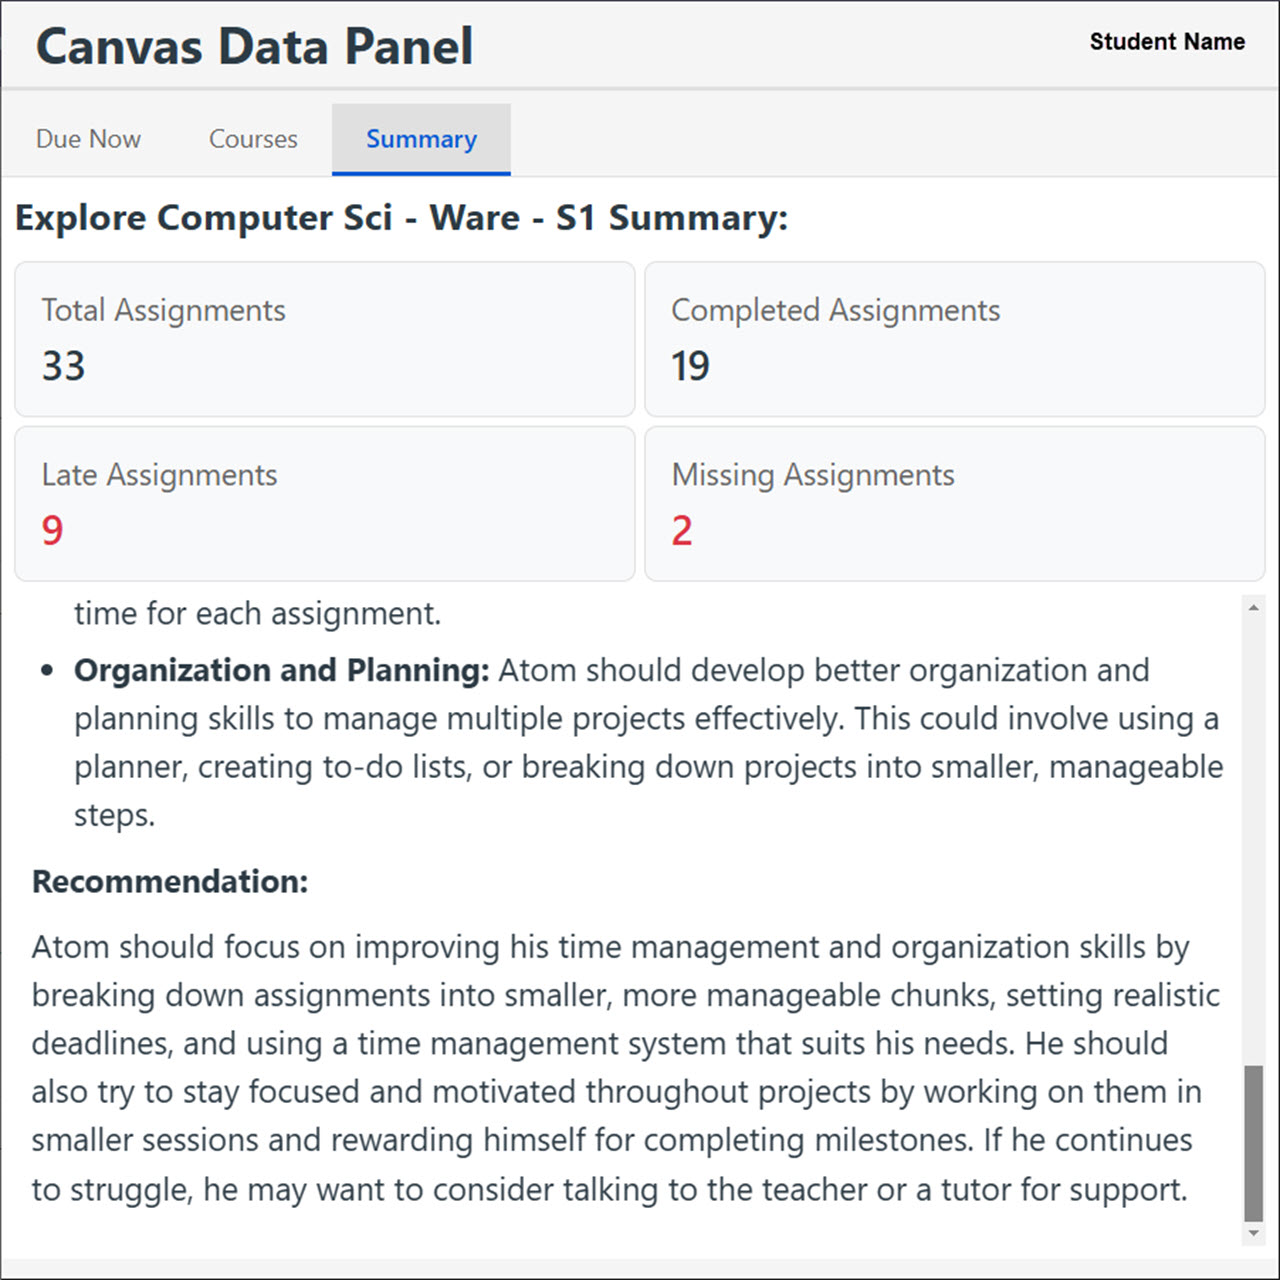Click the Canvas Data Panel title

pos(255,47)
